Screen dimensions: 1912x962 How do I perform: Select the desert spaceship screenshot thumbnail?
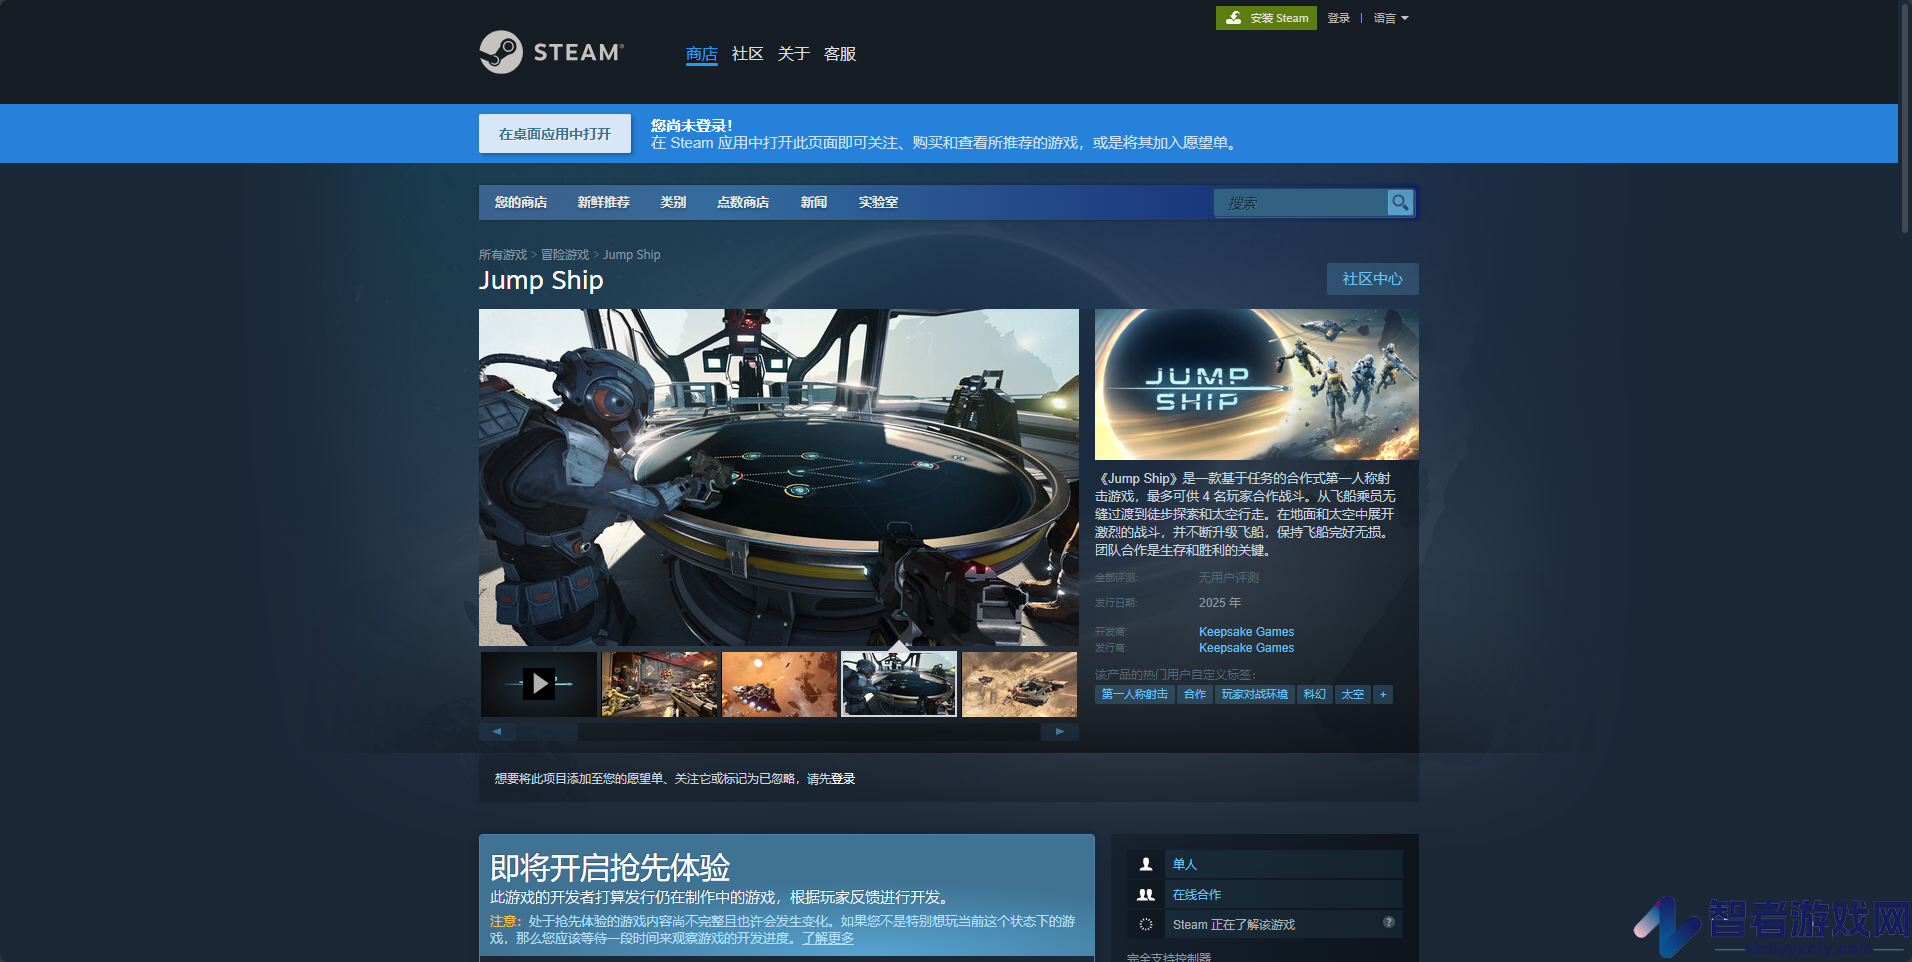pos(1020,684)
